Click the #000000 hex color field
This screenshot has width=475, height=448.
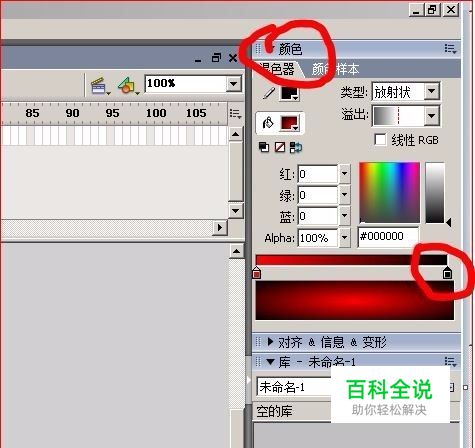388,237
